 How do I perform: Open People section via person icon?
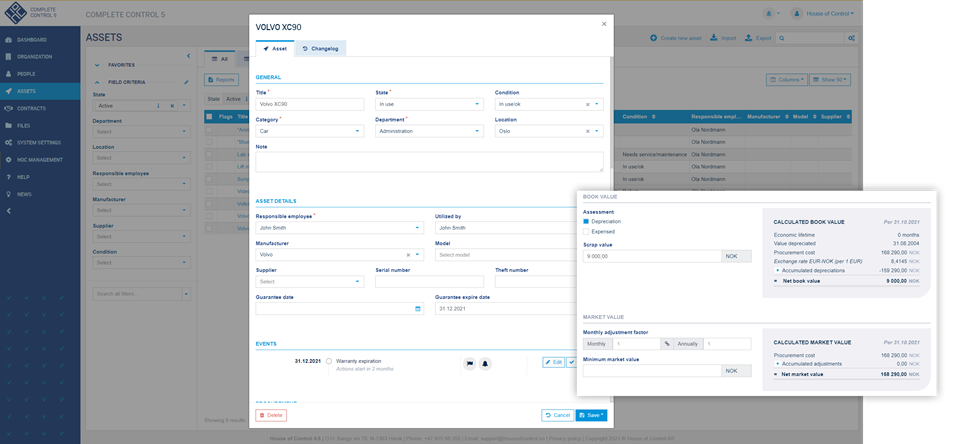coord(8,74)
